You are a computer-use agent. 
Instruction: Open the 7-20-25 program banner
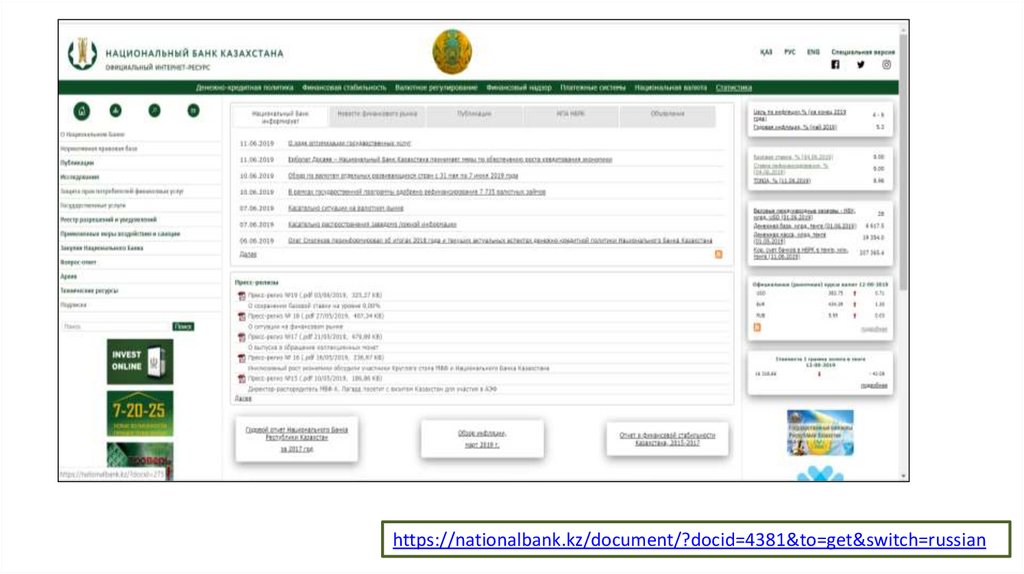click(x=140, y=413)
